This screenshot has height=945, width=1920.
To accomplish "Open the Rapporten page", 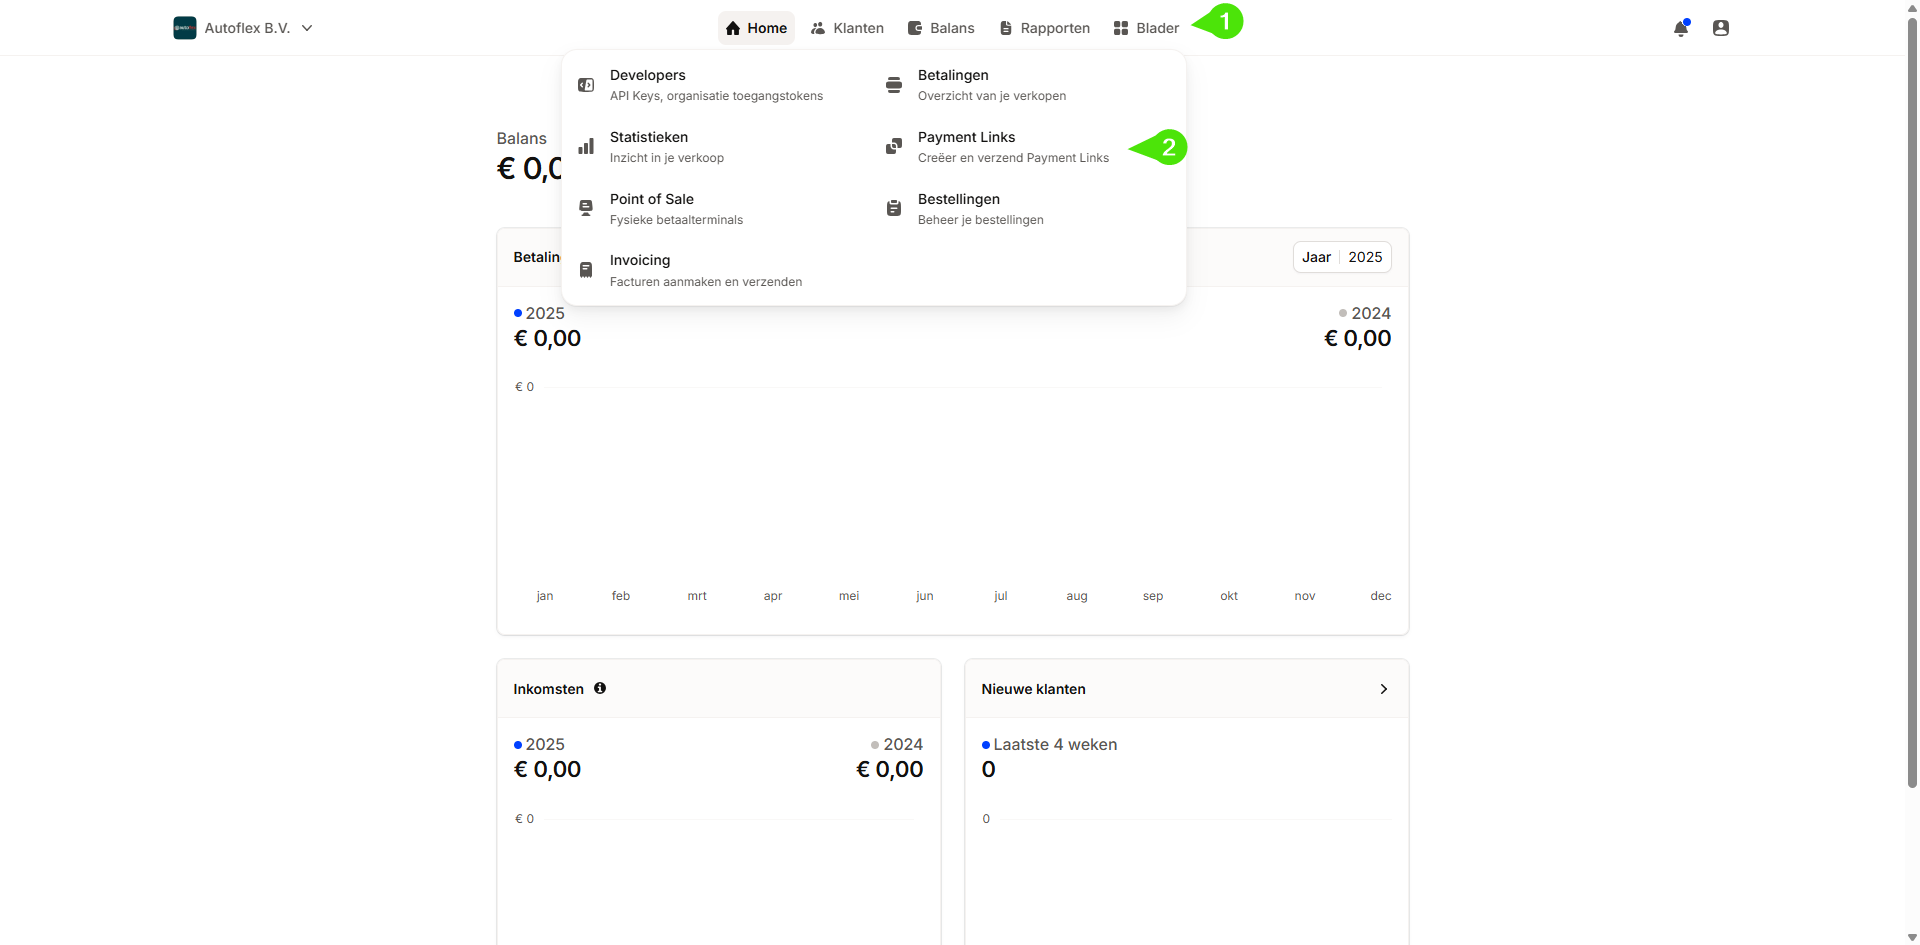I will (1044, 28).
